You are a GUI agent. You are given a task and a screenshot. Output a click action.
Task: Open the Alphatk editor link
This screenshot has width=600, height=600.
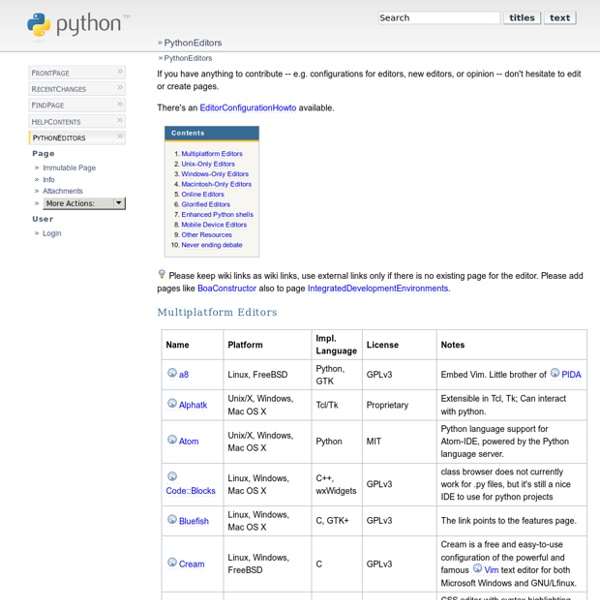coord(193,405)
